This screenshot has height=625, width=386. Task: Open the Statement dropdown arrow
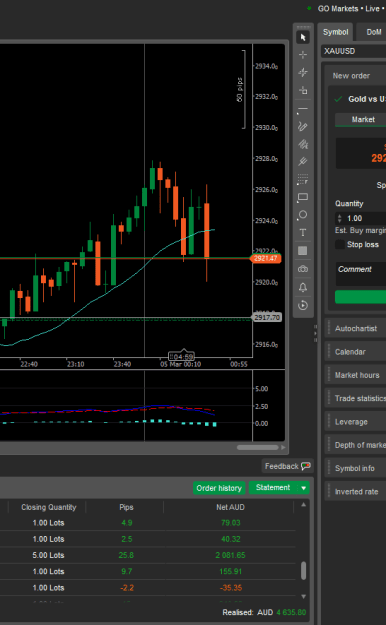coord(303,488)
